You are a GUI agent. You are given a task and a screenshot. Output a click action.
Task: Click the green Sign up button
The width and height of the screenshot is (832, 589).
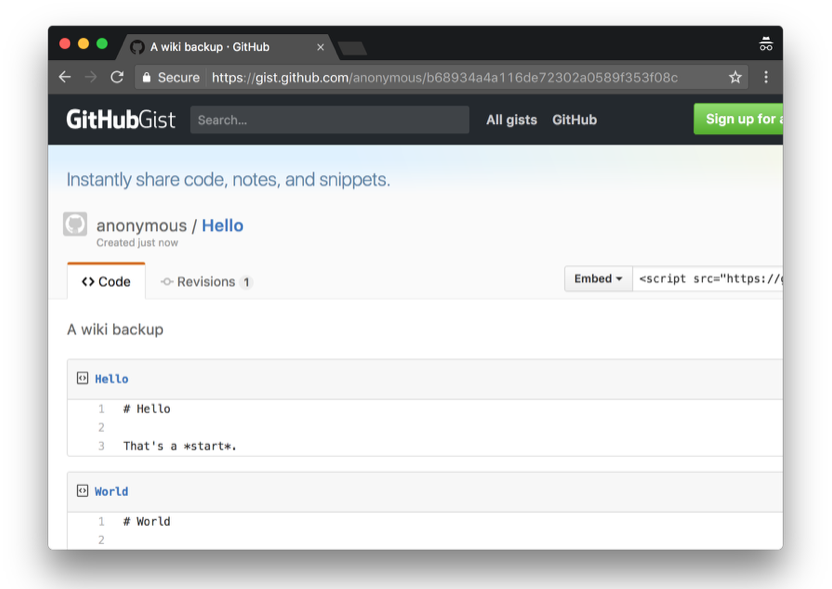click(x=738, y=119)
